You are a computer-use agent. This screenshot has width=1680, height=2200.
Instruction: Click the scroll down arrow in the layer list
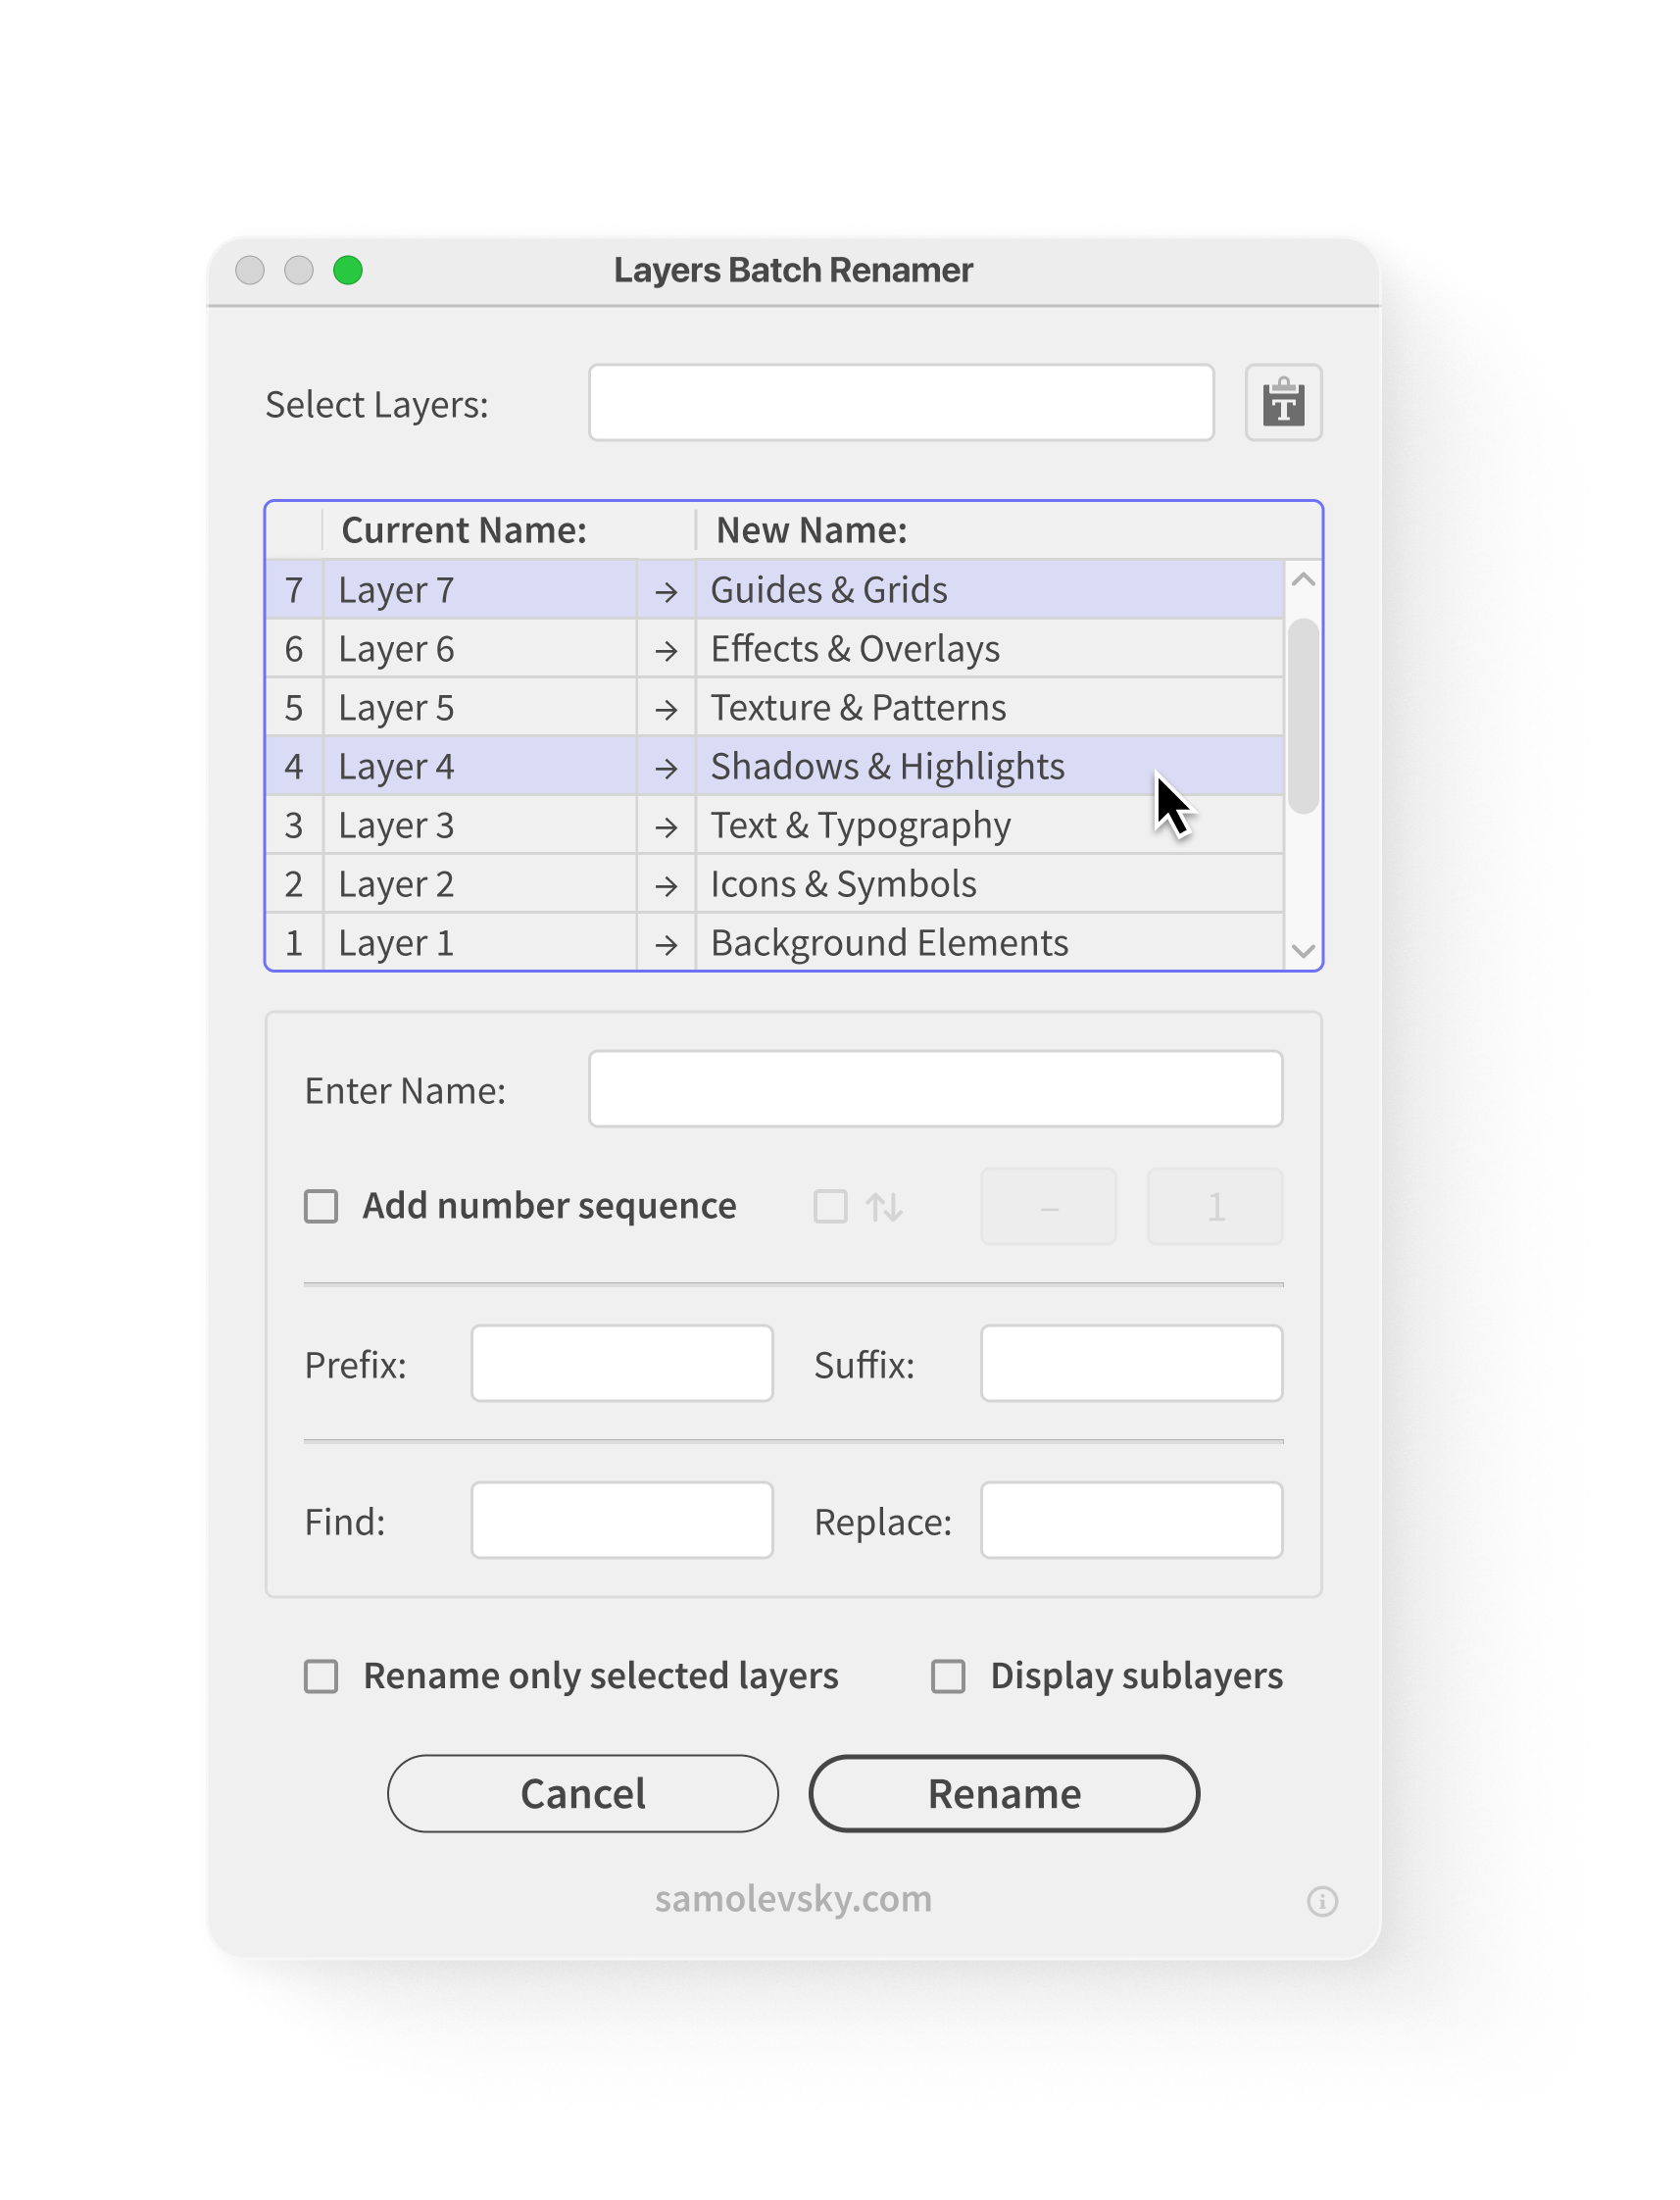point(1303,951)
